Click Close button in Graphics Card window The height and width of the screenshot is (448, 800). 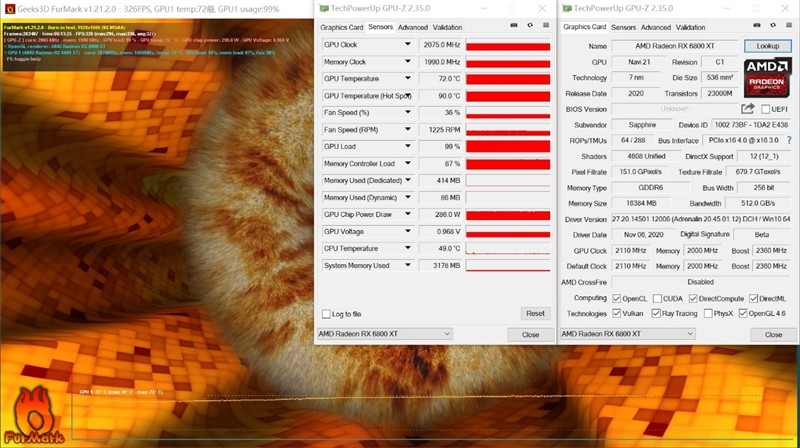(773, 335)
